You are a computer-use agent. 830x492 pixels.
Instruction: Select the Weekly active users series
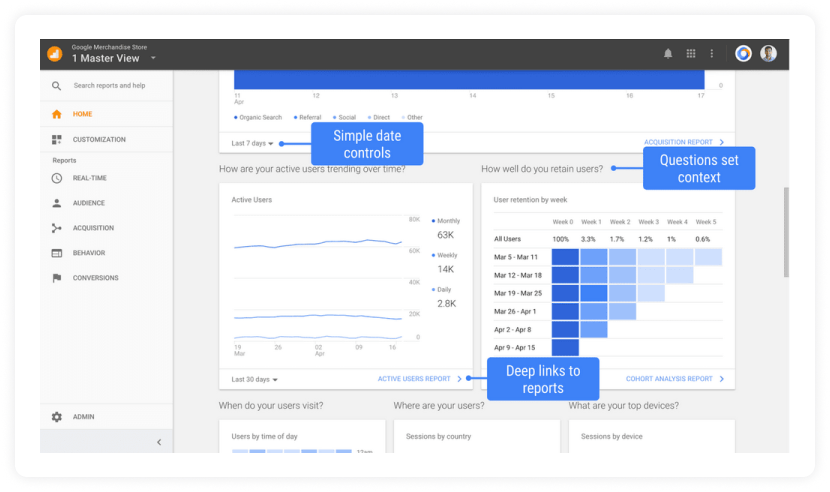click(x=445, y=255)
